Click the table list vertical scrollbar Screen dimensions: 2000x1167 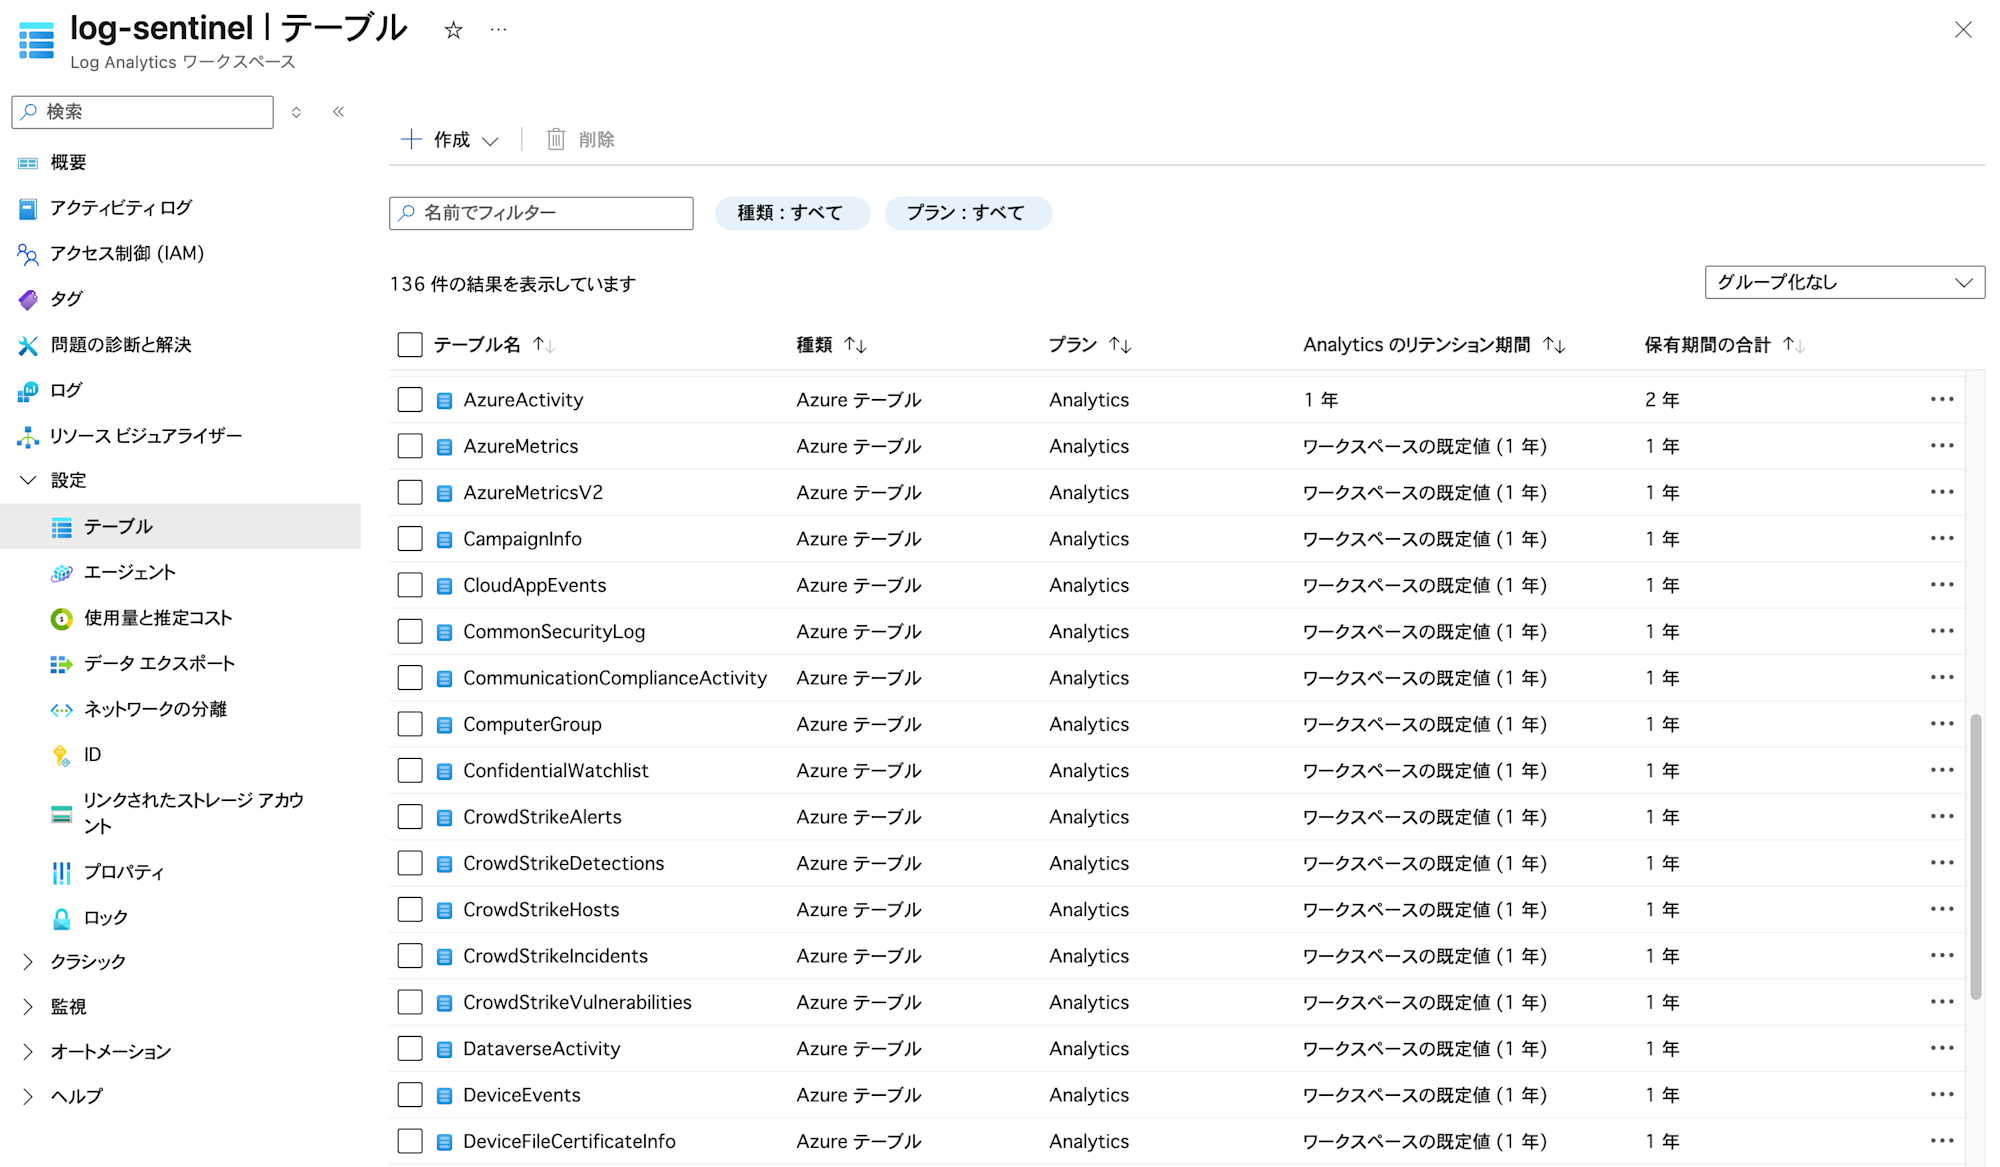coord(1975,856)
